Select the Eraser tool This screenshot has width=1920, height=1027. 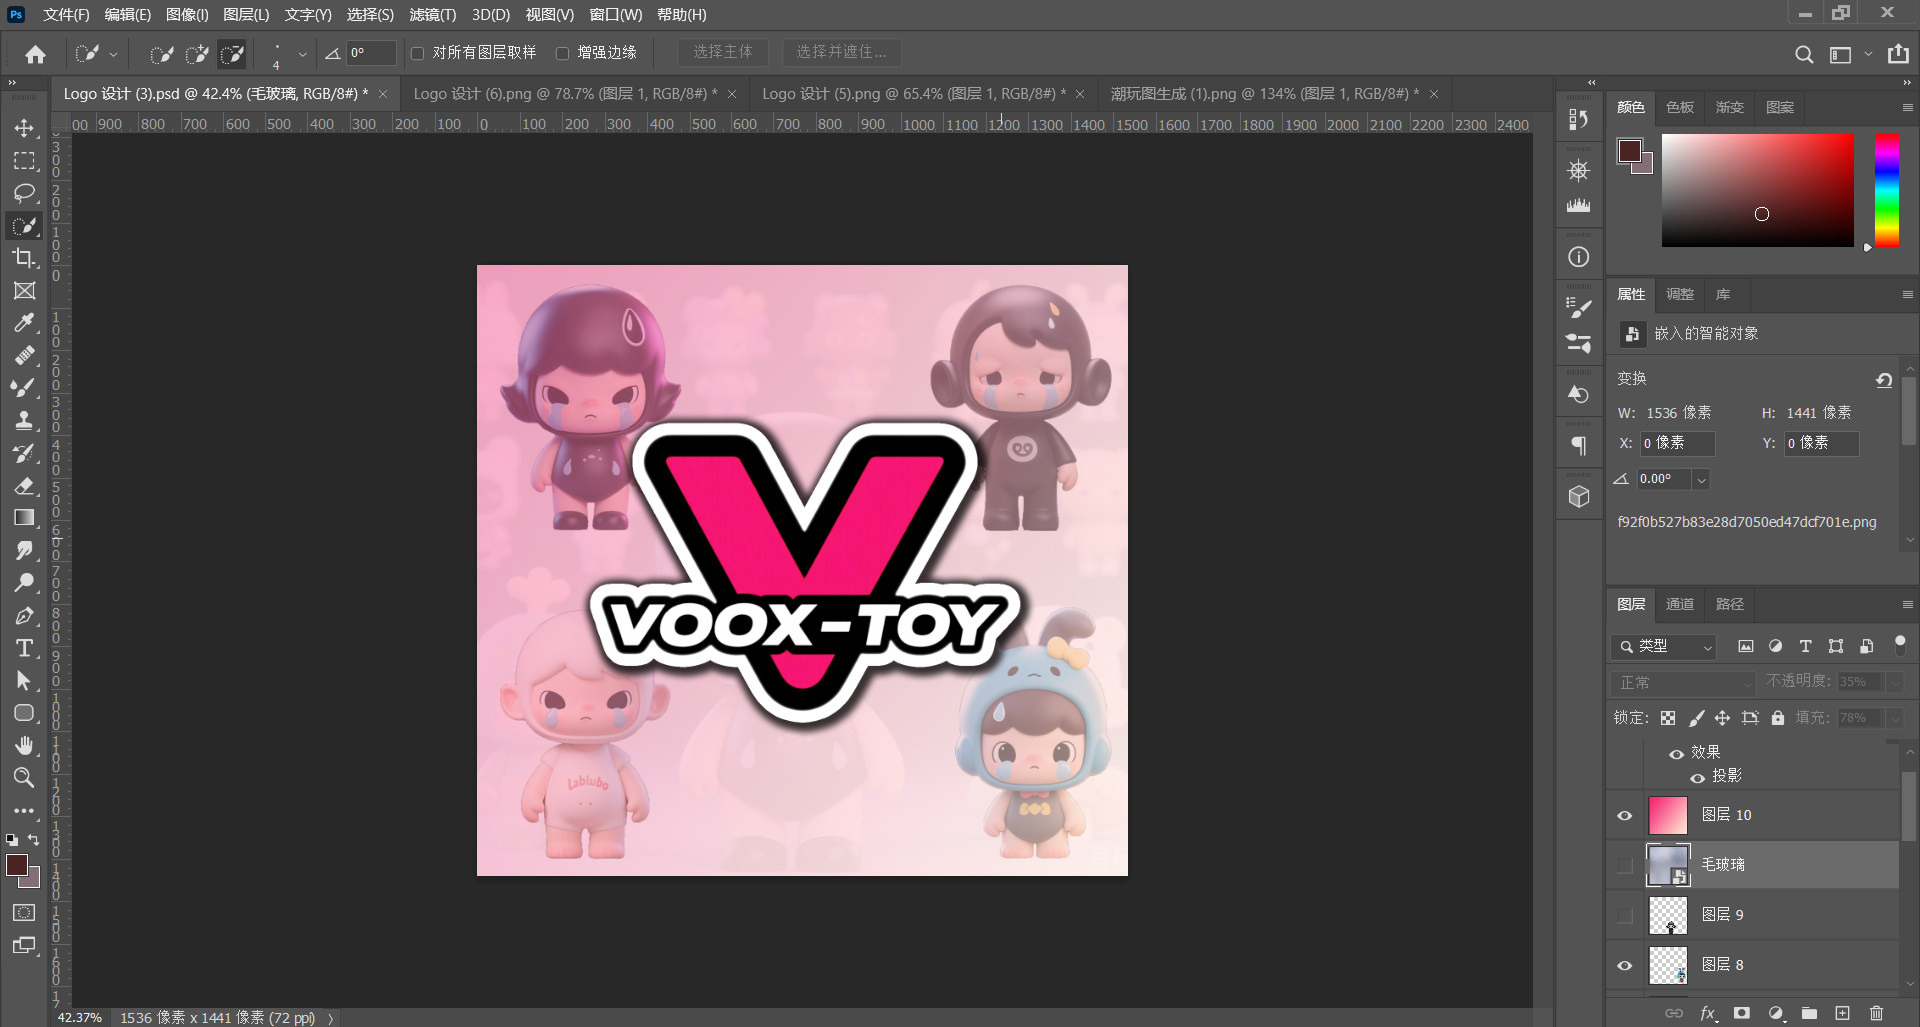pos(24,486)
